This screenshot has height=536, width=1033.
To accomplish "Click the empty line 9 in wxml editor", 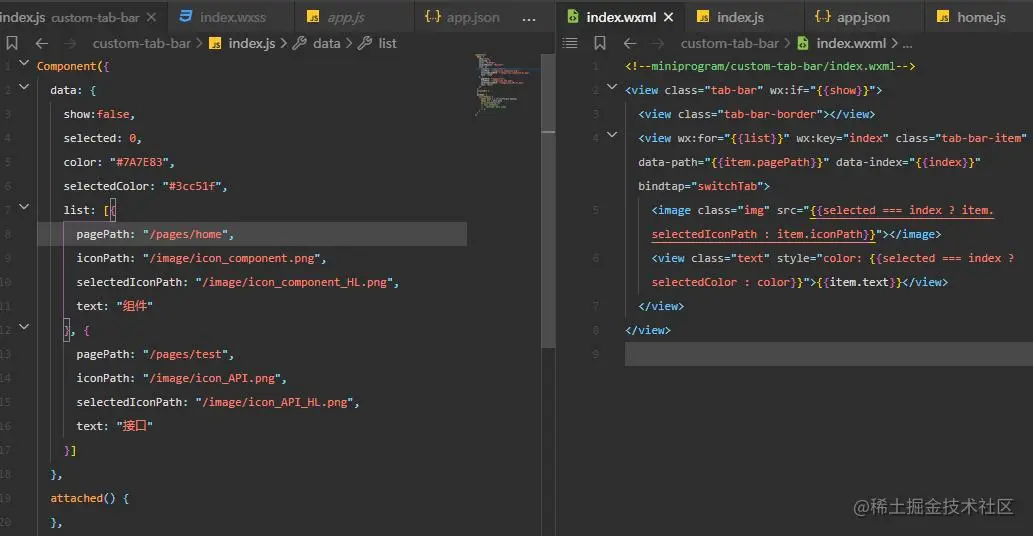I will click(829, 354).
